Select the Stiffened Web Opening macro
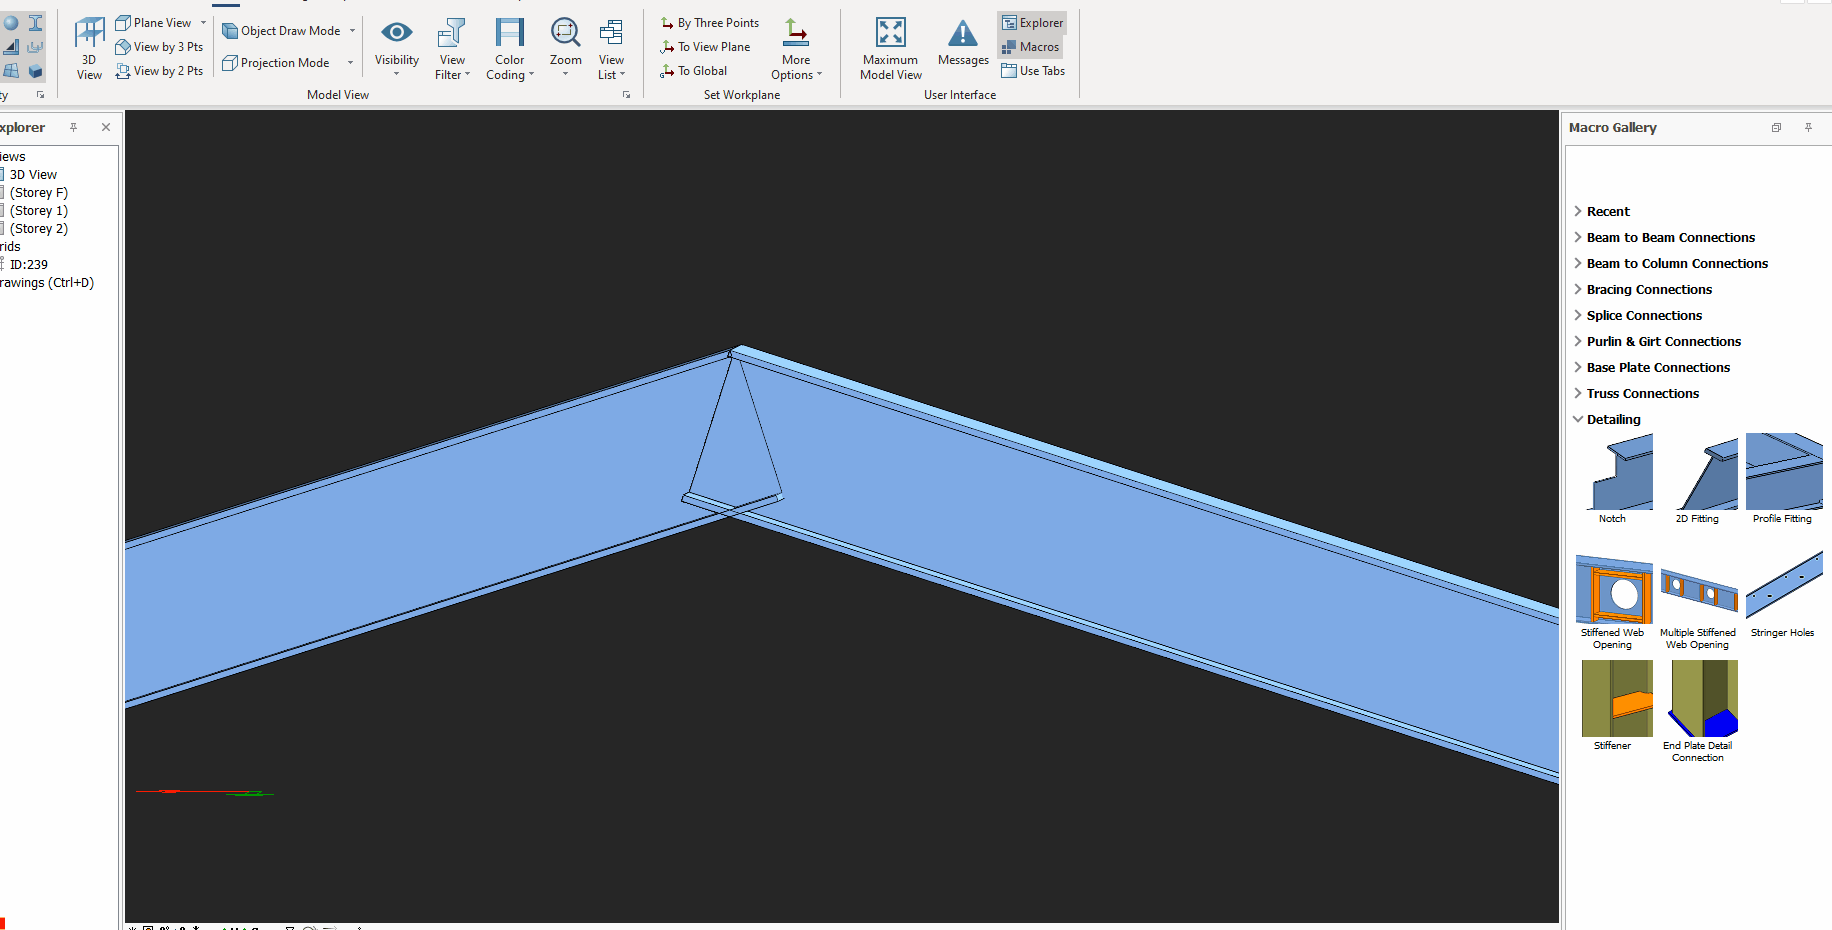The height and width of the screenshot is (930, 1832). coord(1613,592)
